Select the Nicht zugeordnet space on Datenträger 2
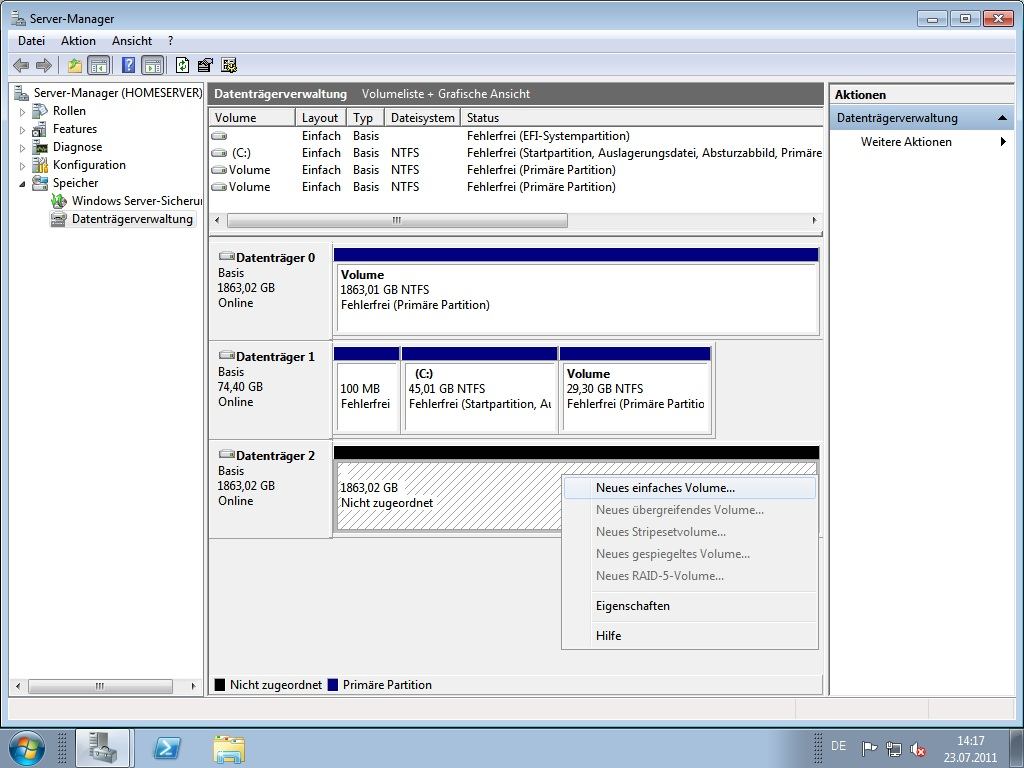 pos(449,496)
